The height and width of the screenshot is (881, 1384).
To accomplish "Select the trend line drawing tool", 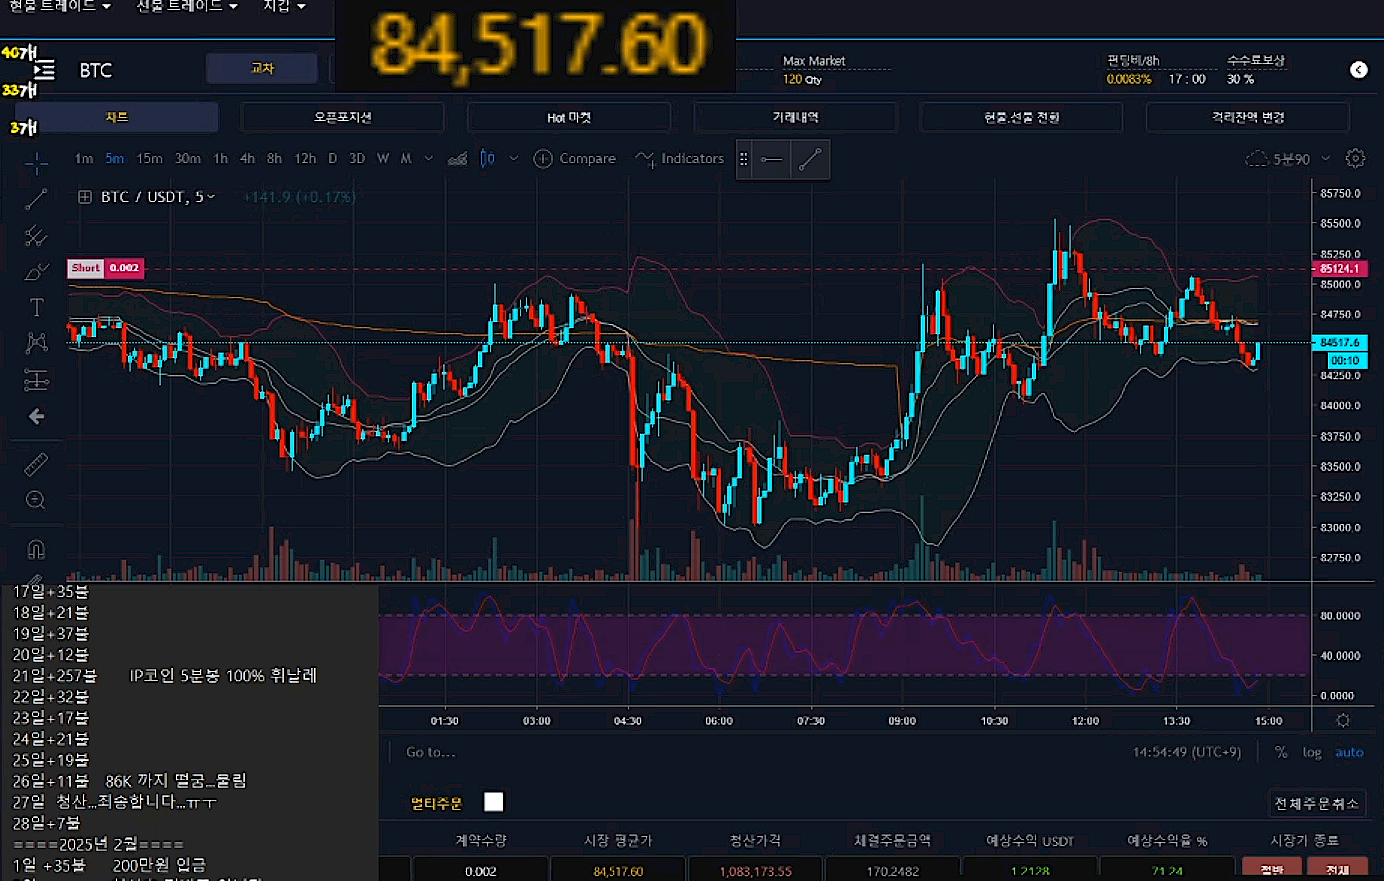I will pos(36,200).
